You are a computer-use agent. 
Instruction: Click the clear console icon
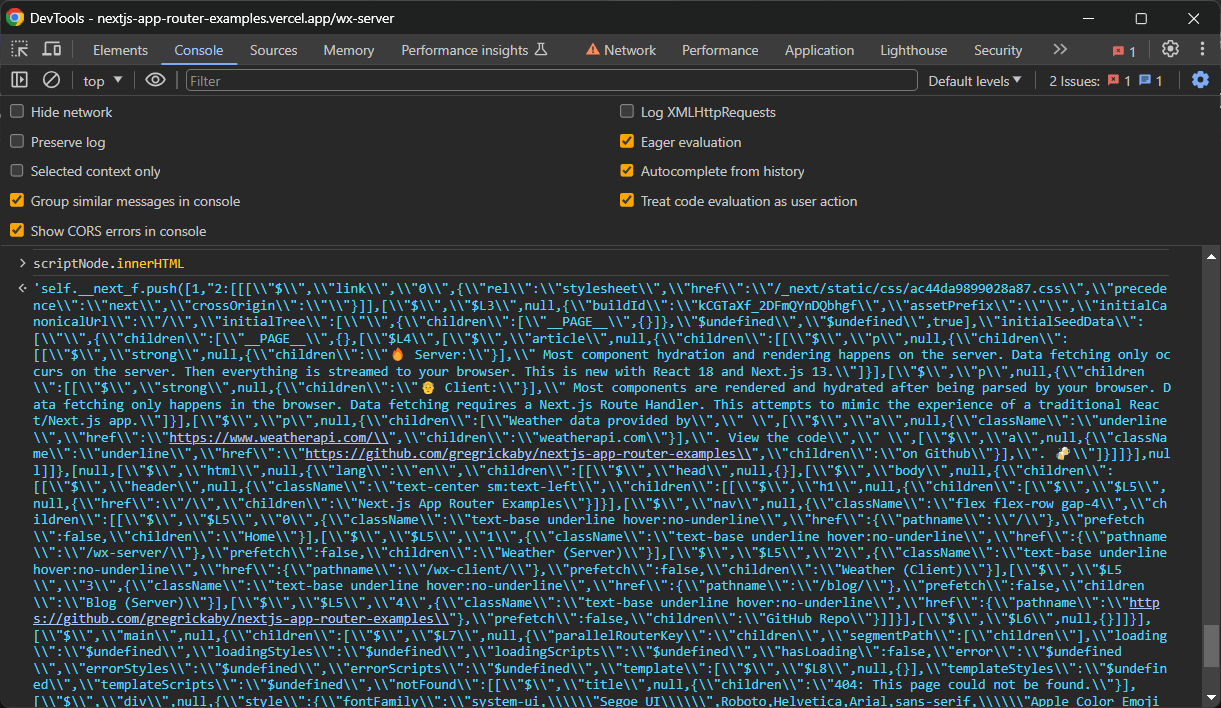[52, 80]
